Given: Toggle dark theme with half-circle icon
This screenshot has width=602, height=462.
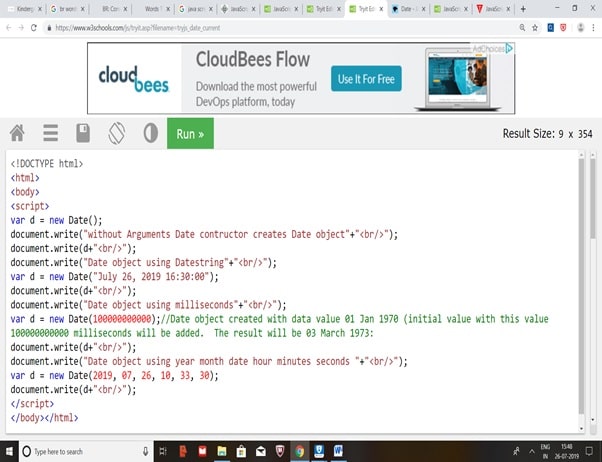Looking at the screenshot, I should [150, 133].
